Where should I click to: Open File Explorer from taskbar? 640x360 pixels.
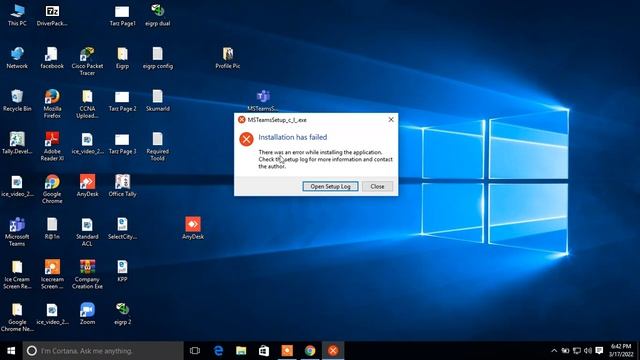point(241,351)
